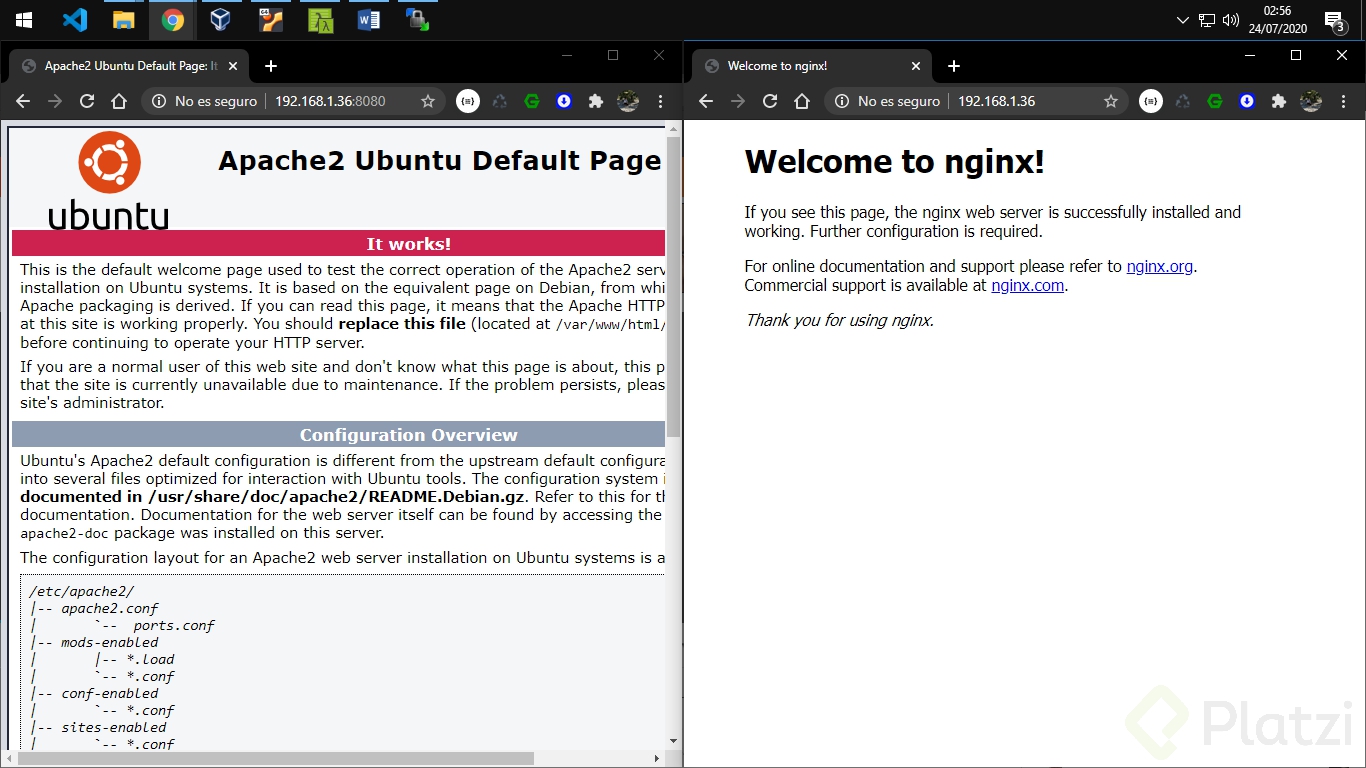
Task: Open Chrome three-dot menu in nginx window
Action: click(1343, 101)
